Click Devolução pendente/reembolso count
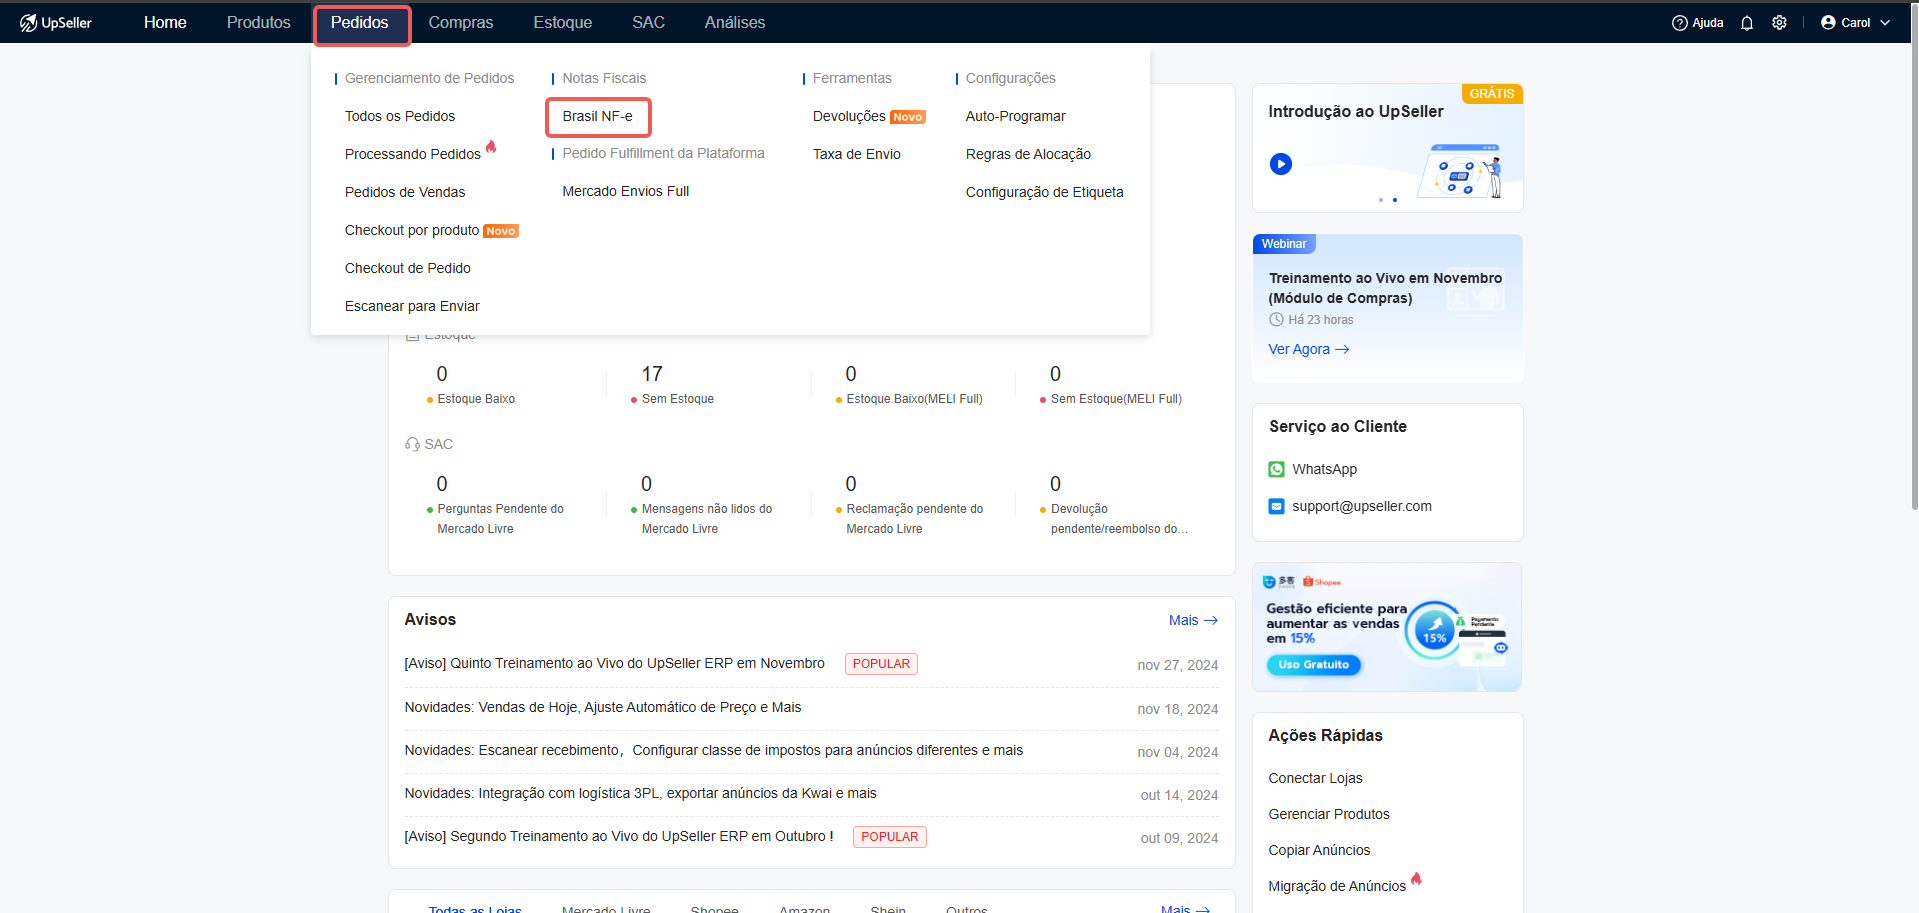The image size is (1919, 913). [1055, 484]
